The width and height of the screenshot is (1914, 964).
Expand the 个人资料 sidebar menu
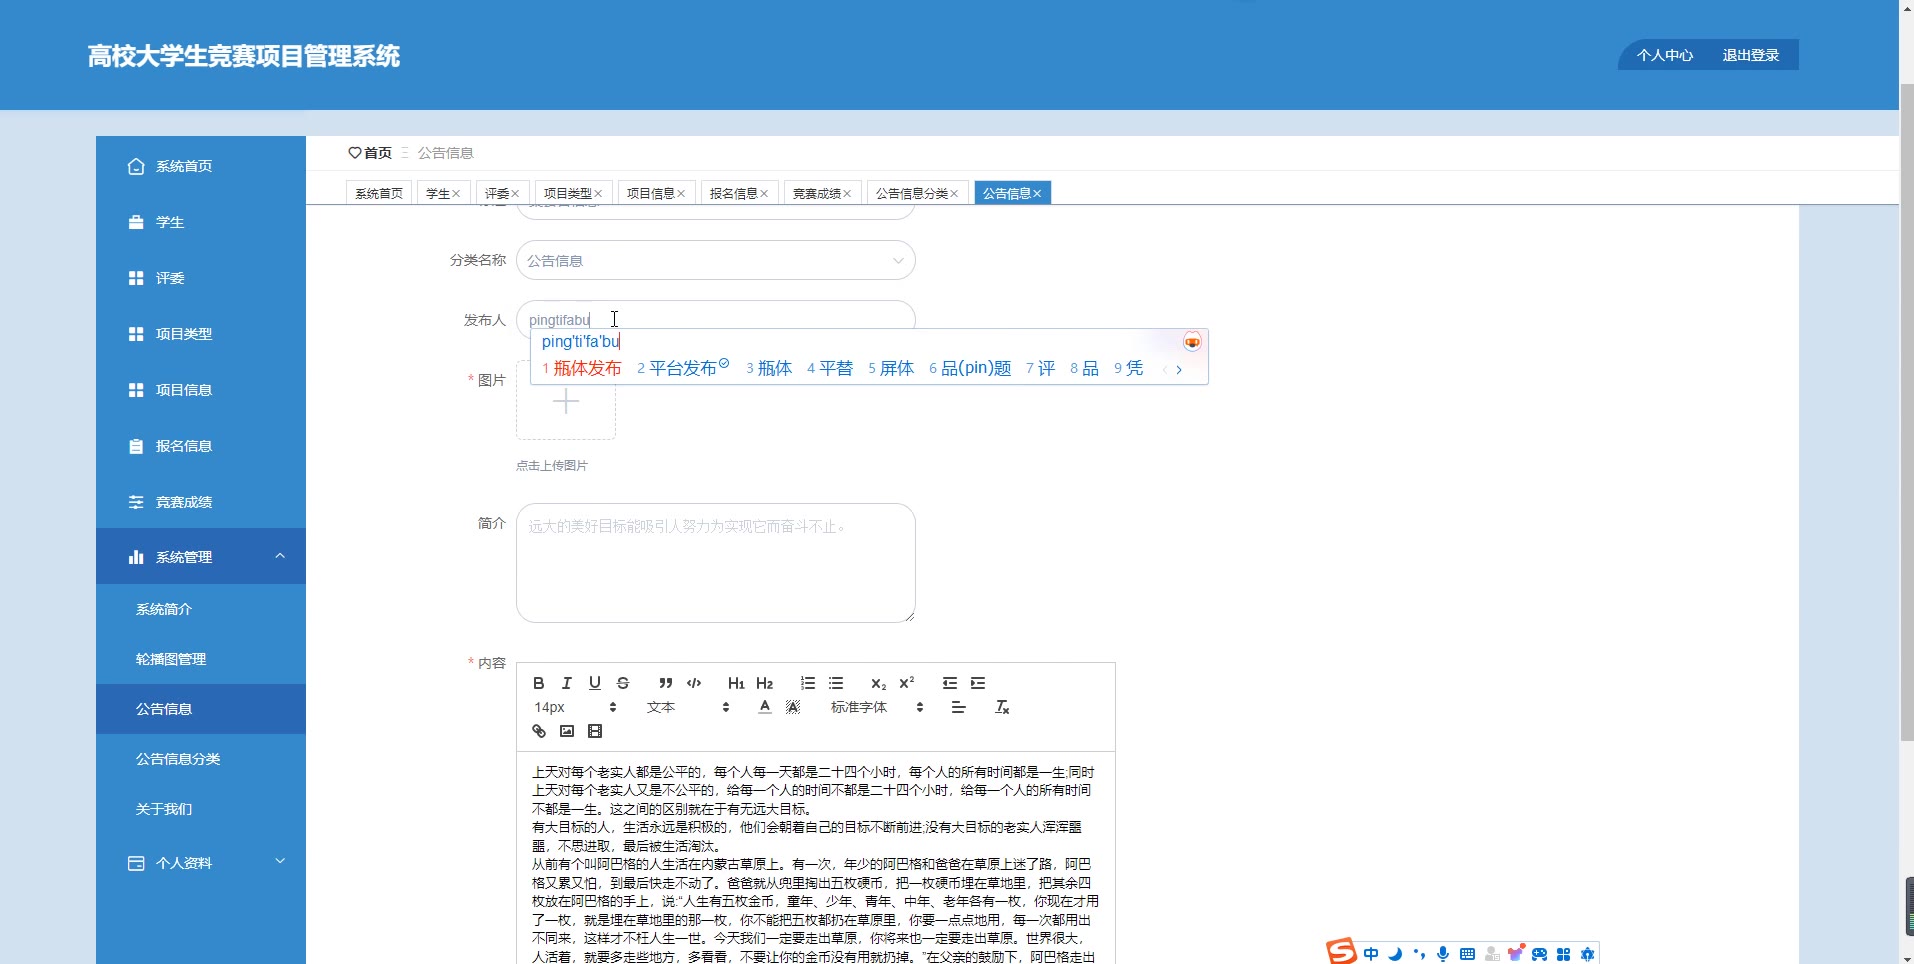(201, 862)
